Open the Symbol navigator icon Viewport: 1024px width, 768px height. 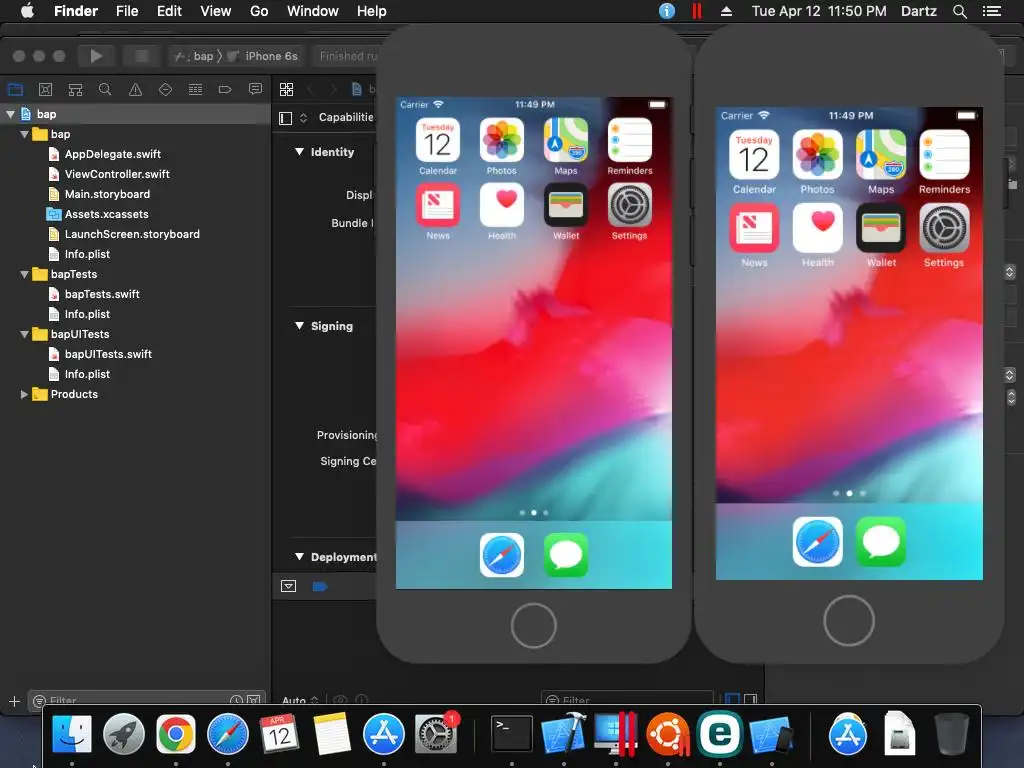tap(75, 89)
